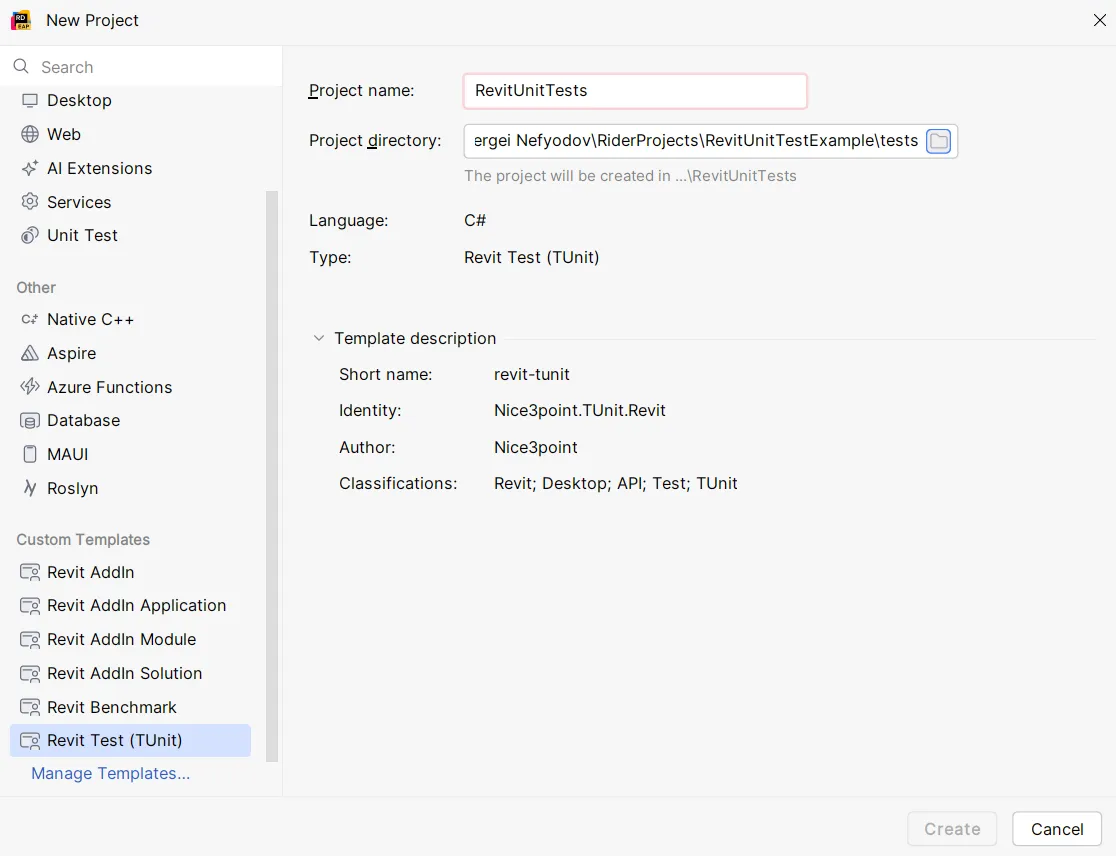The width and height of the screenshot is (1116, 856).
Task: Open the Manage Templates link
Action: pyautogui.click(x=110, y=773)
